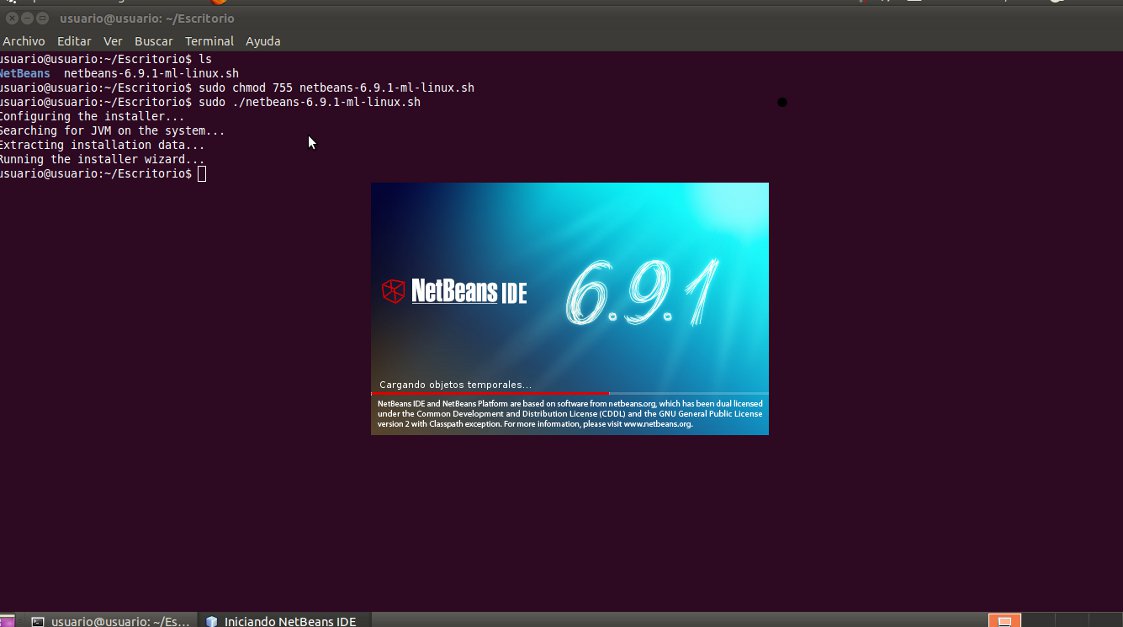Open the Editar menu

(74, 41)
